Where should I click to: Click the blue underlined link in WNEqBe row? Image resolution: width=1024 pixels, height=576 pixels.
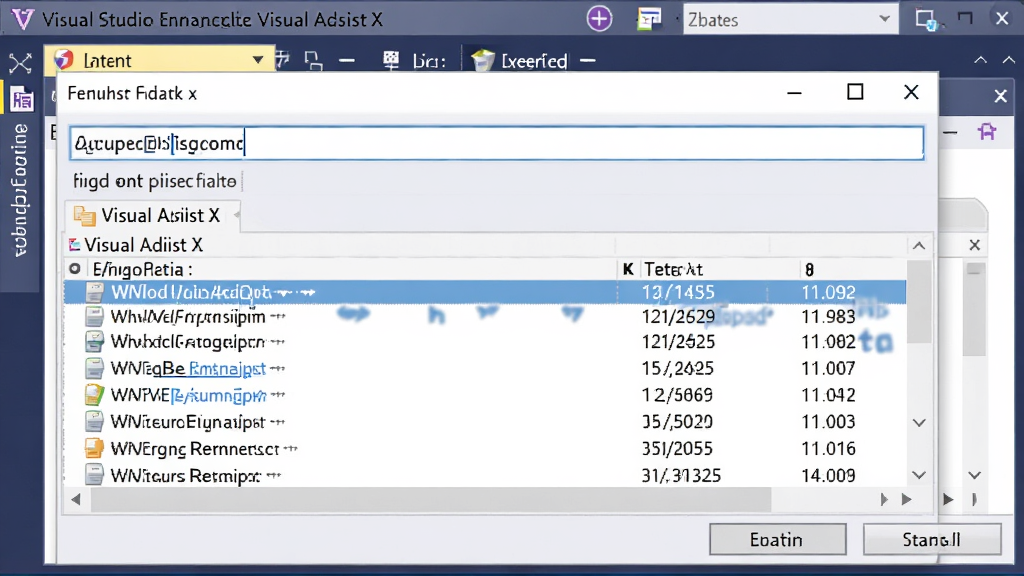click(x=227, y=369)
